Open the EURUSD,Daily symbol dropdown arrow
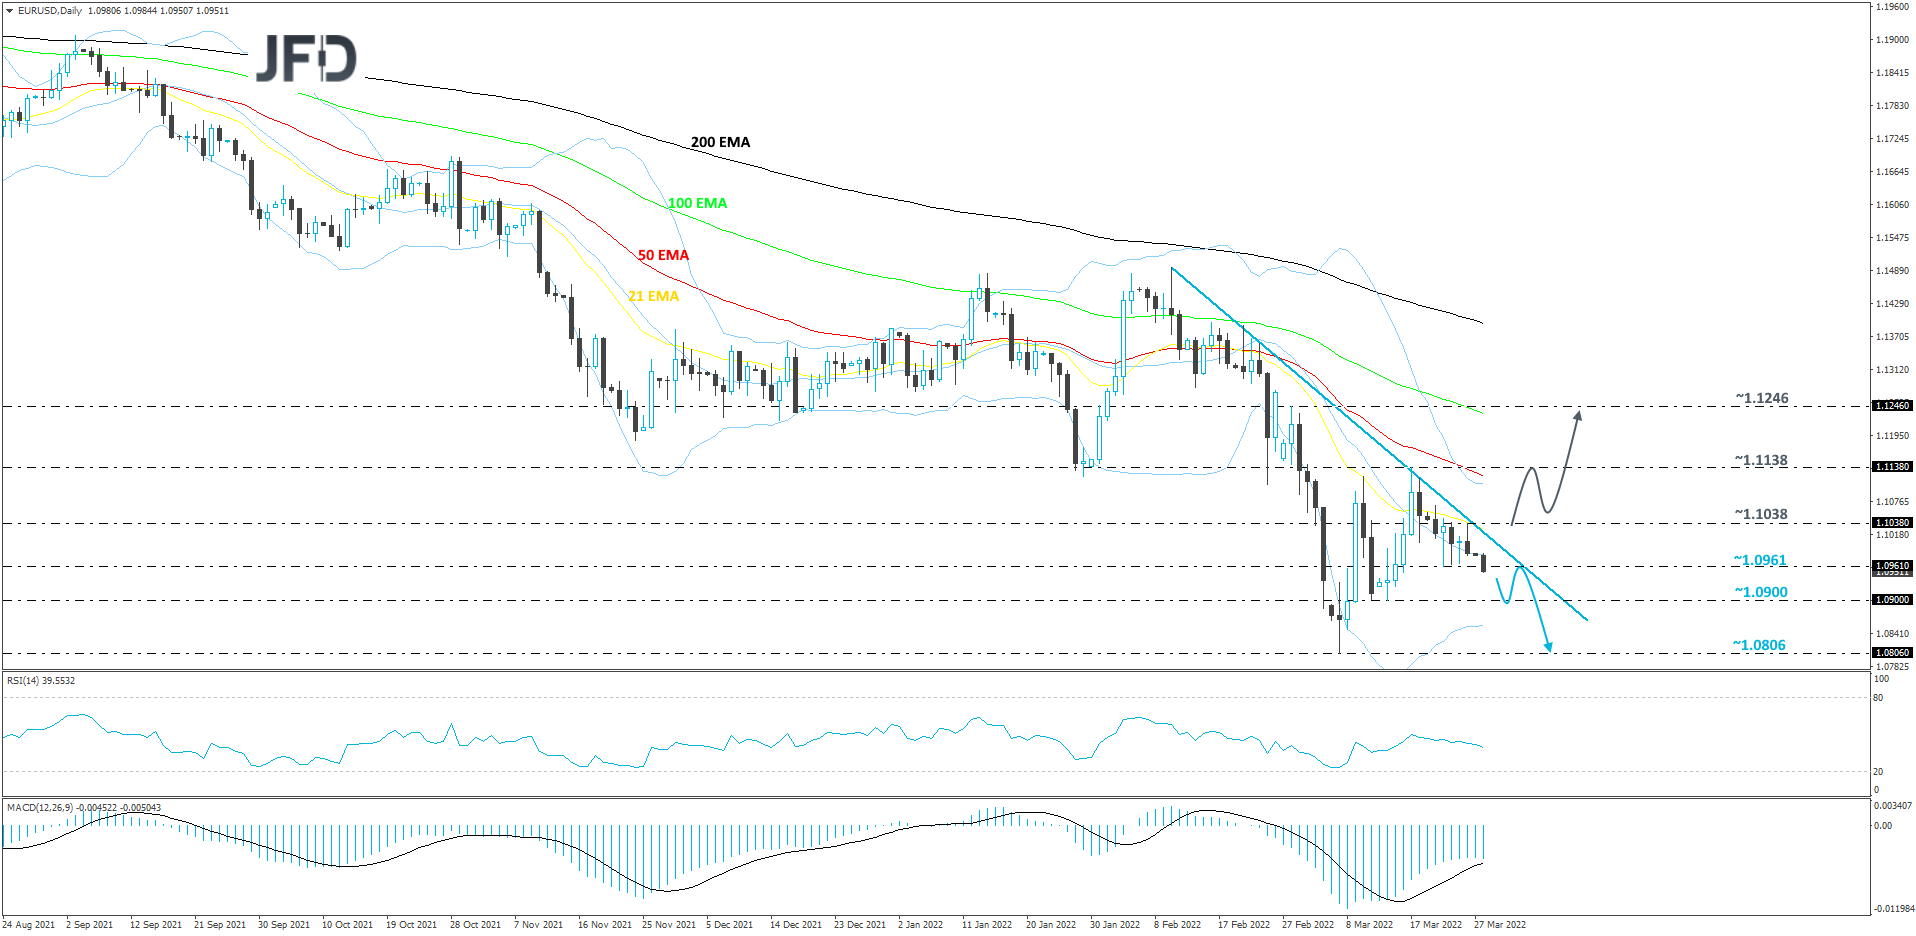The height and width of the screenshot is (936, 1916). [x=10, y=9]
